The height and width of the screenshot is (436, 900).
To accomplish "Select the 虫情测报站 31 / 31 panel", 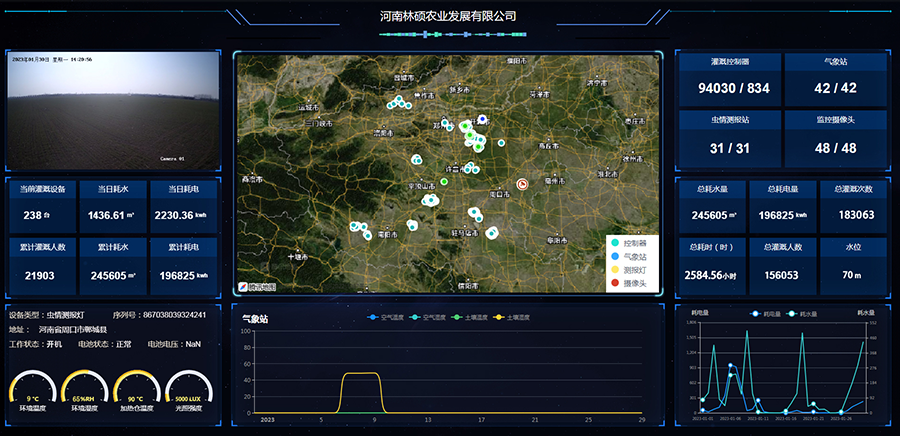I will point(730,135).
